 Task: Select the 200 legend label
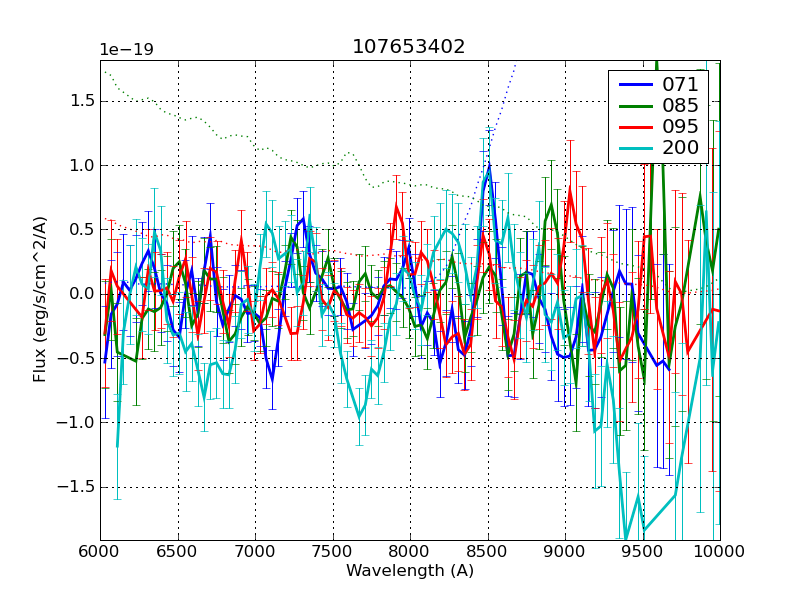[x=680, y=148]
